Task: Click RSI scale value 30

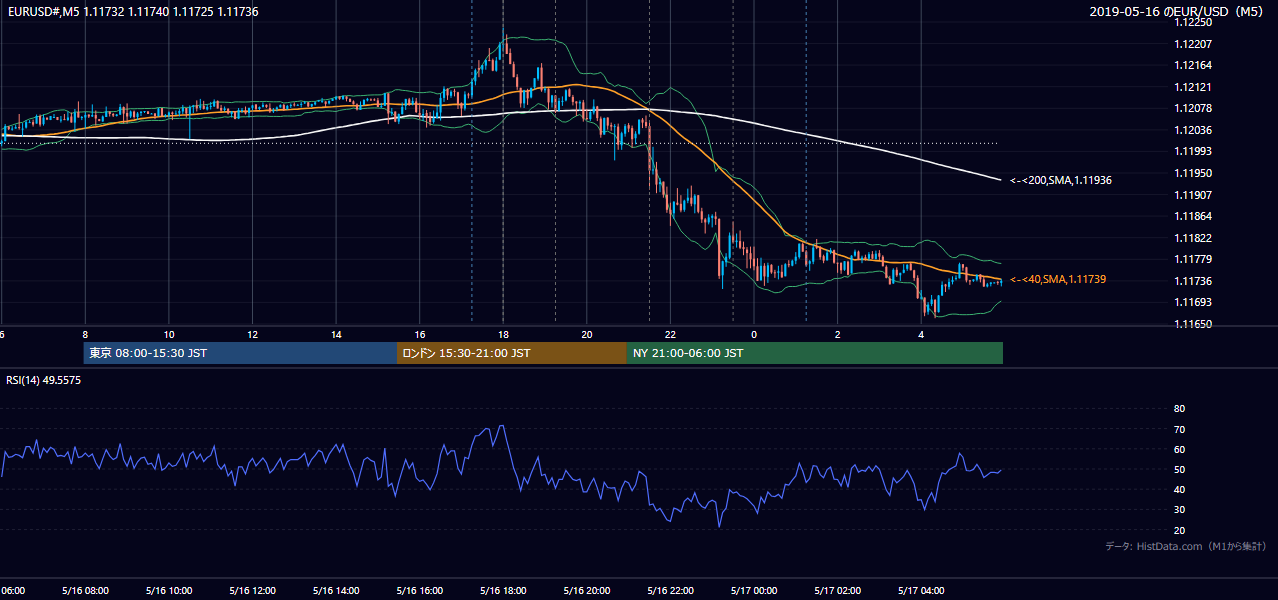Action: pos(1179,509)
